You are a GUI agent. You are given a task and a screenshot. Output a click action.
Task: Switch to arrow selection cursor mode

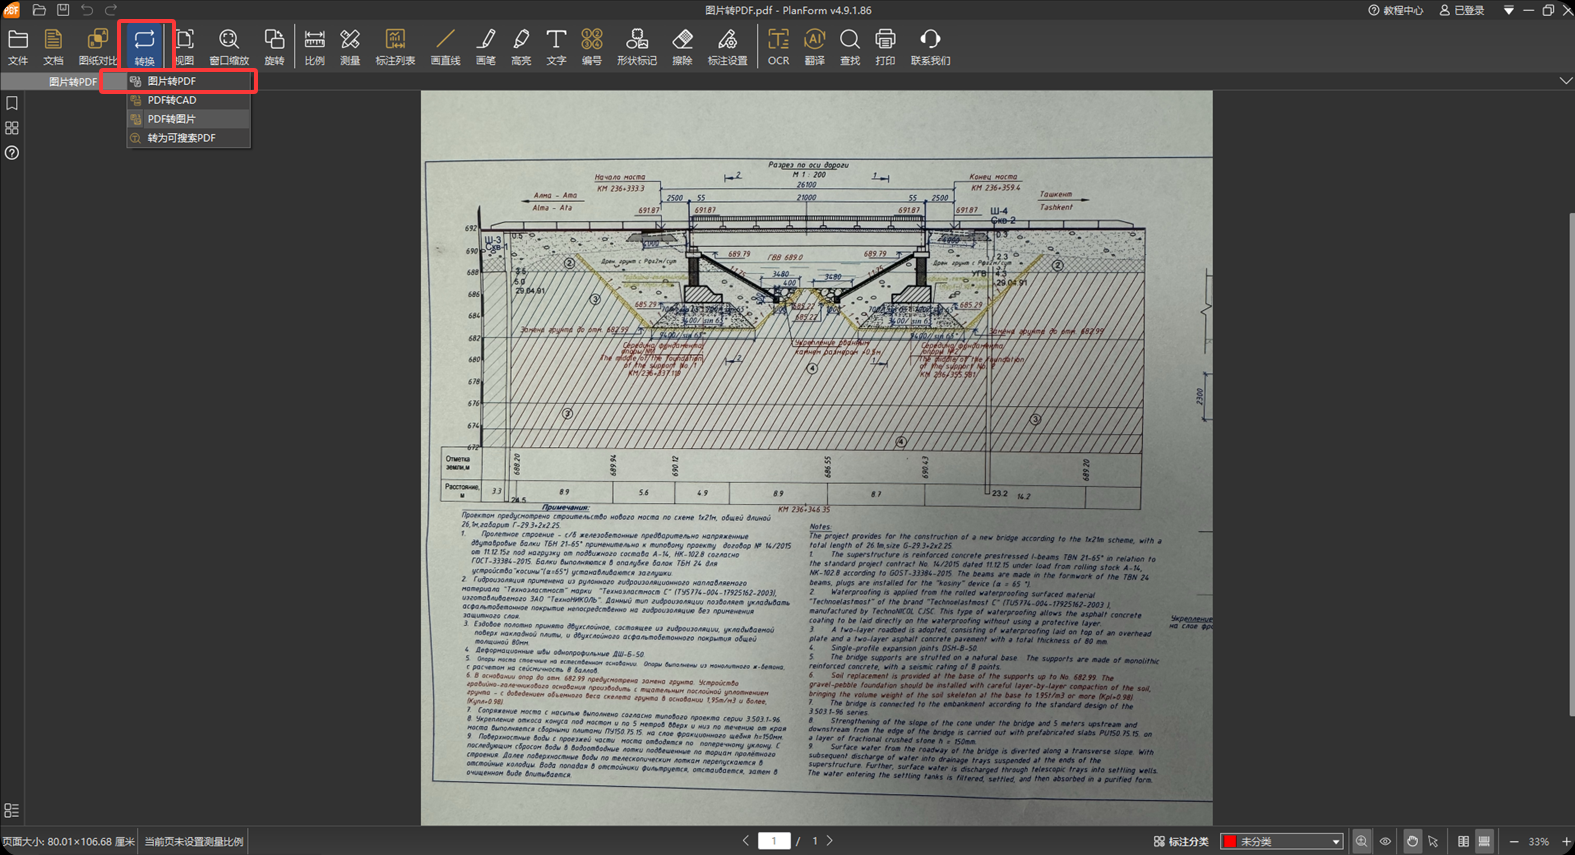[1433, 842]
